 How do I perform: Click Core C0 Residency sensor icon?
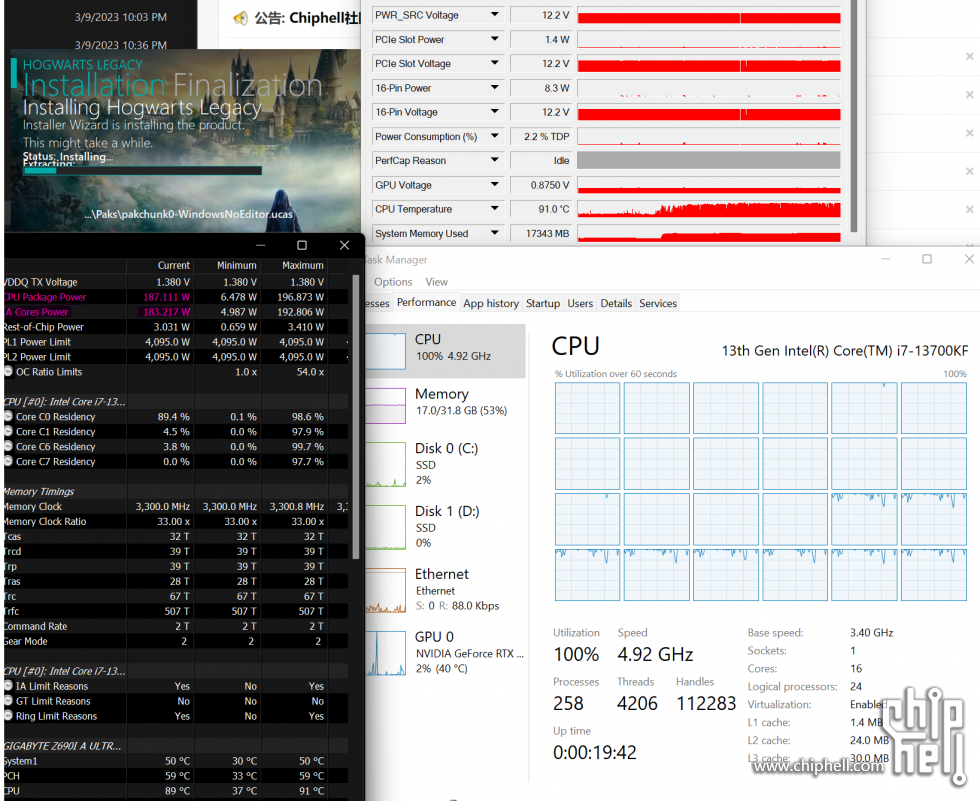(8, 416)
